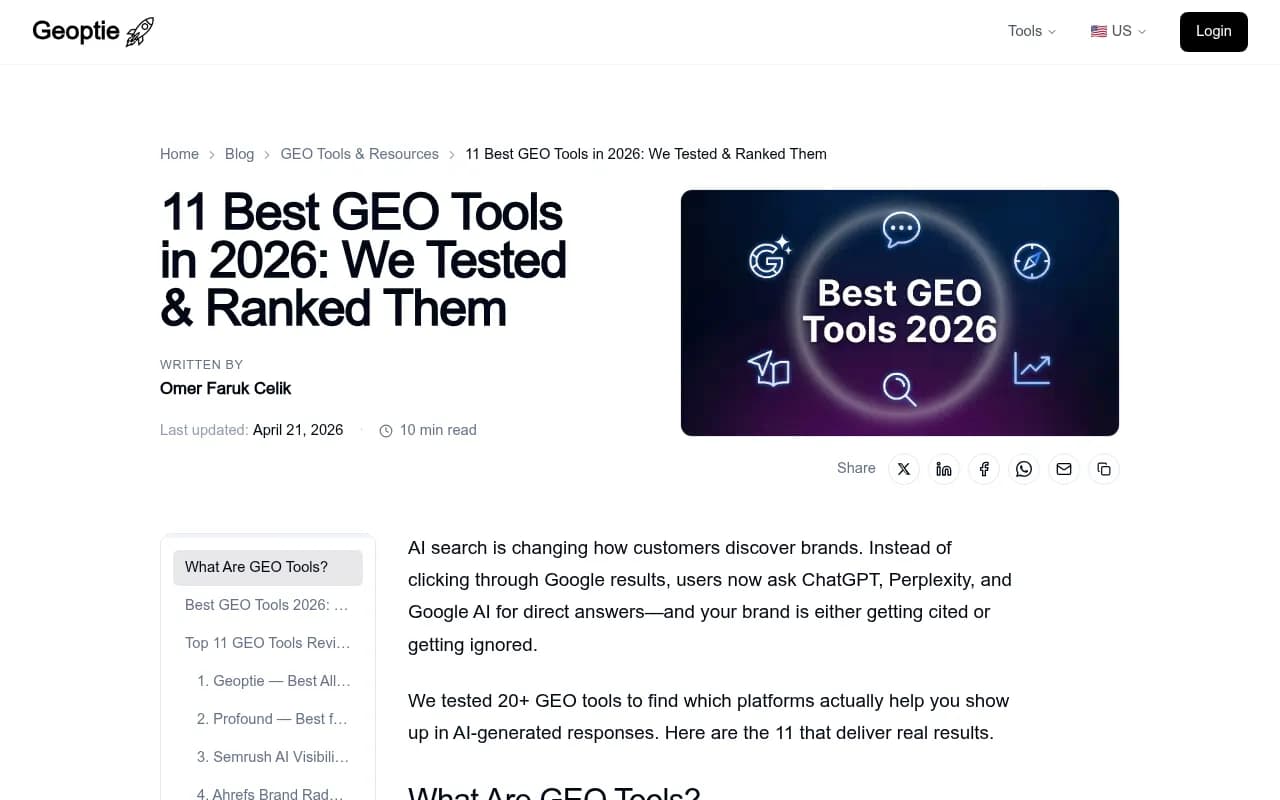Click the clock icon beside read time
This screenshot has height=800, width=1280.
386,431
